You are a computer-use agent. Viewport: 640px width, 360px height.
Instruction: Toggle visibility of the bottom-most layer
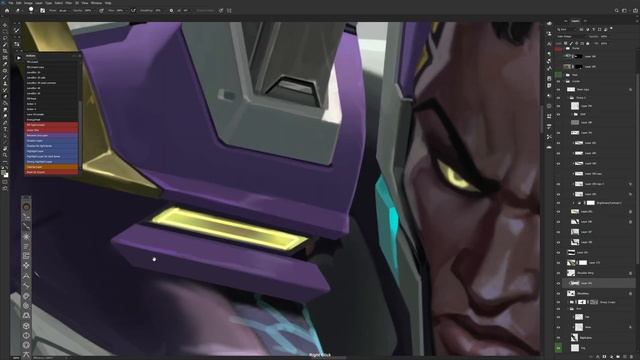pyautogui.click(x=558, y=348)
